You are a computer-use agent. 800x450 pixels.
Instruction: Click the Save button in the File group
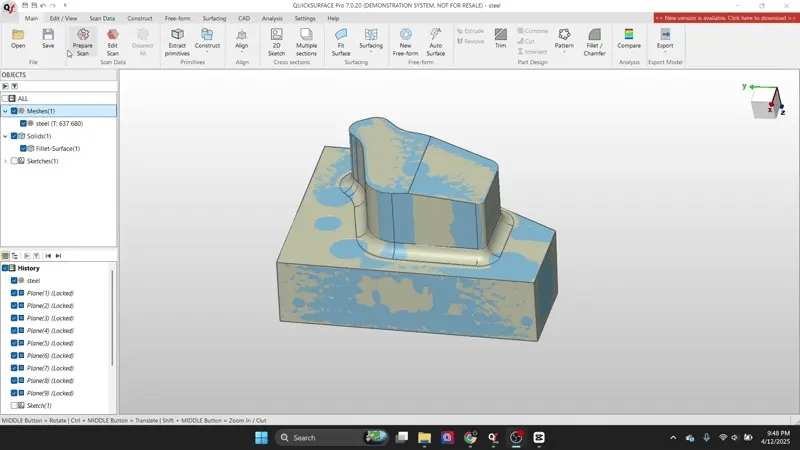point(48,38)
